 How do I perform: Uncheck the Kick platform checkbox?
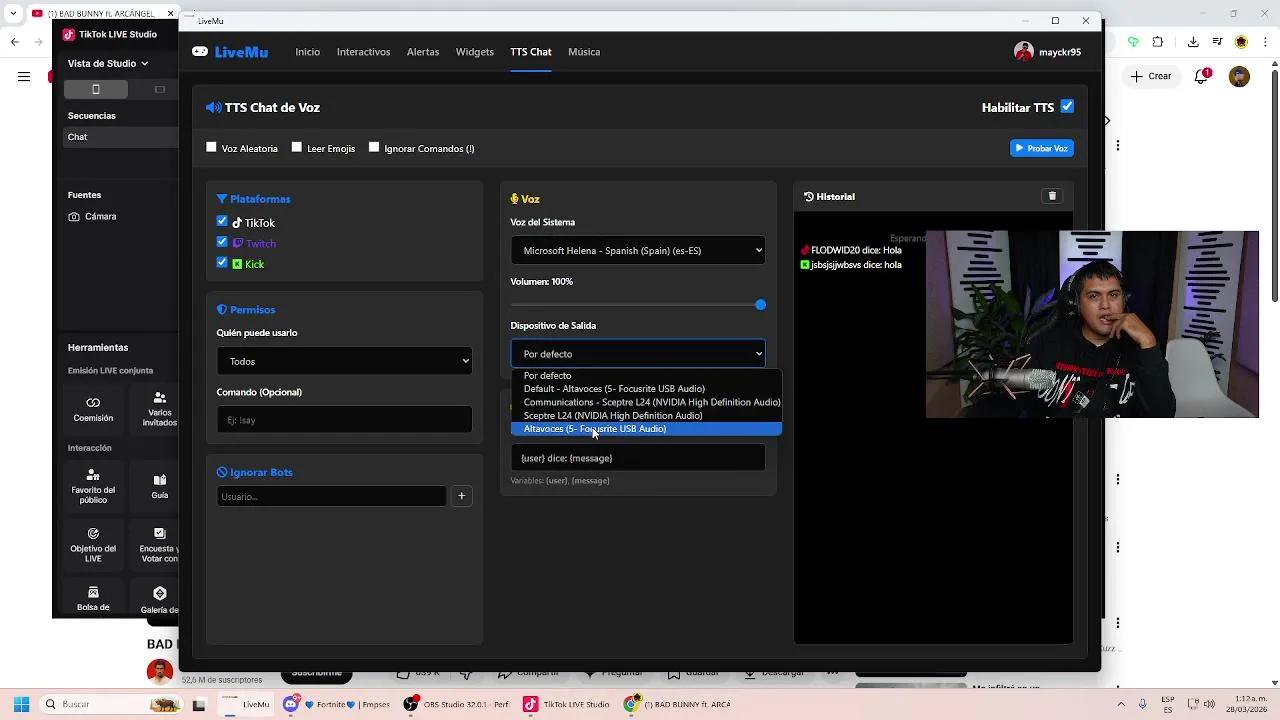[222, 263]
